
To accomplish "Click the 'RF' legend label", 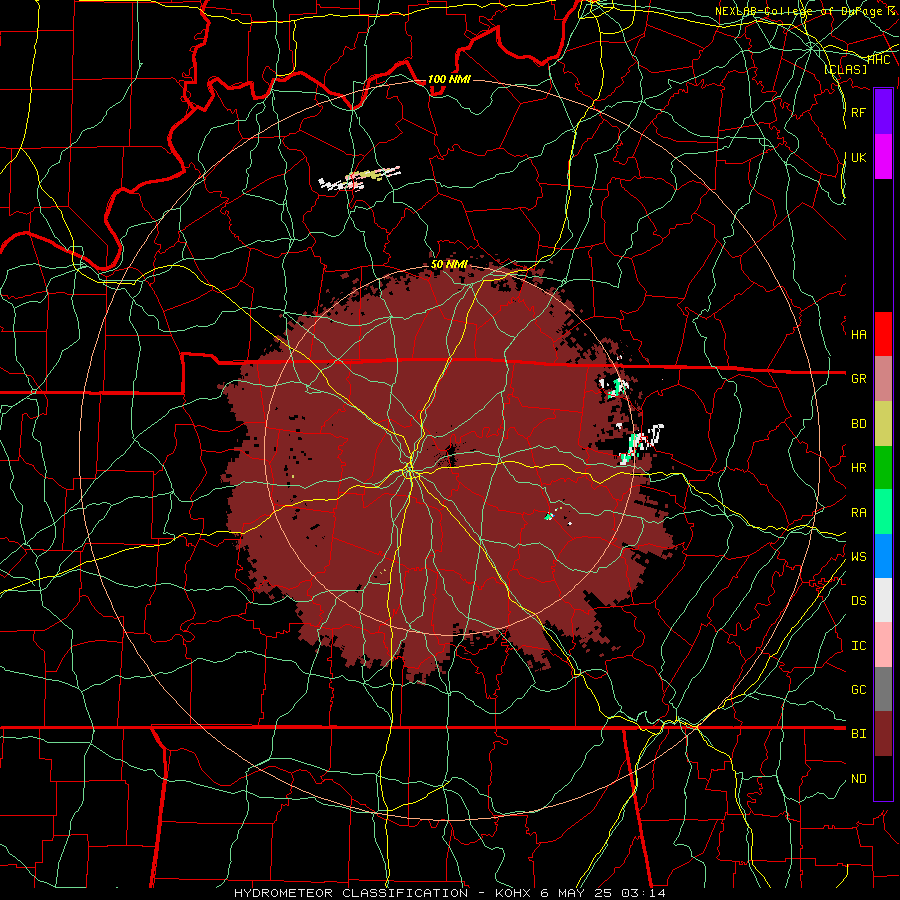I will pos(858,112).
